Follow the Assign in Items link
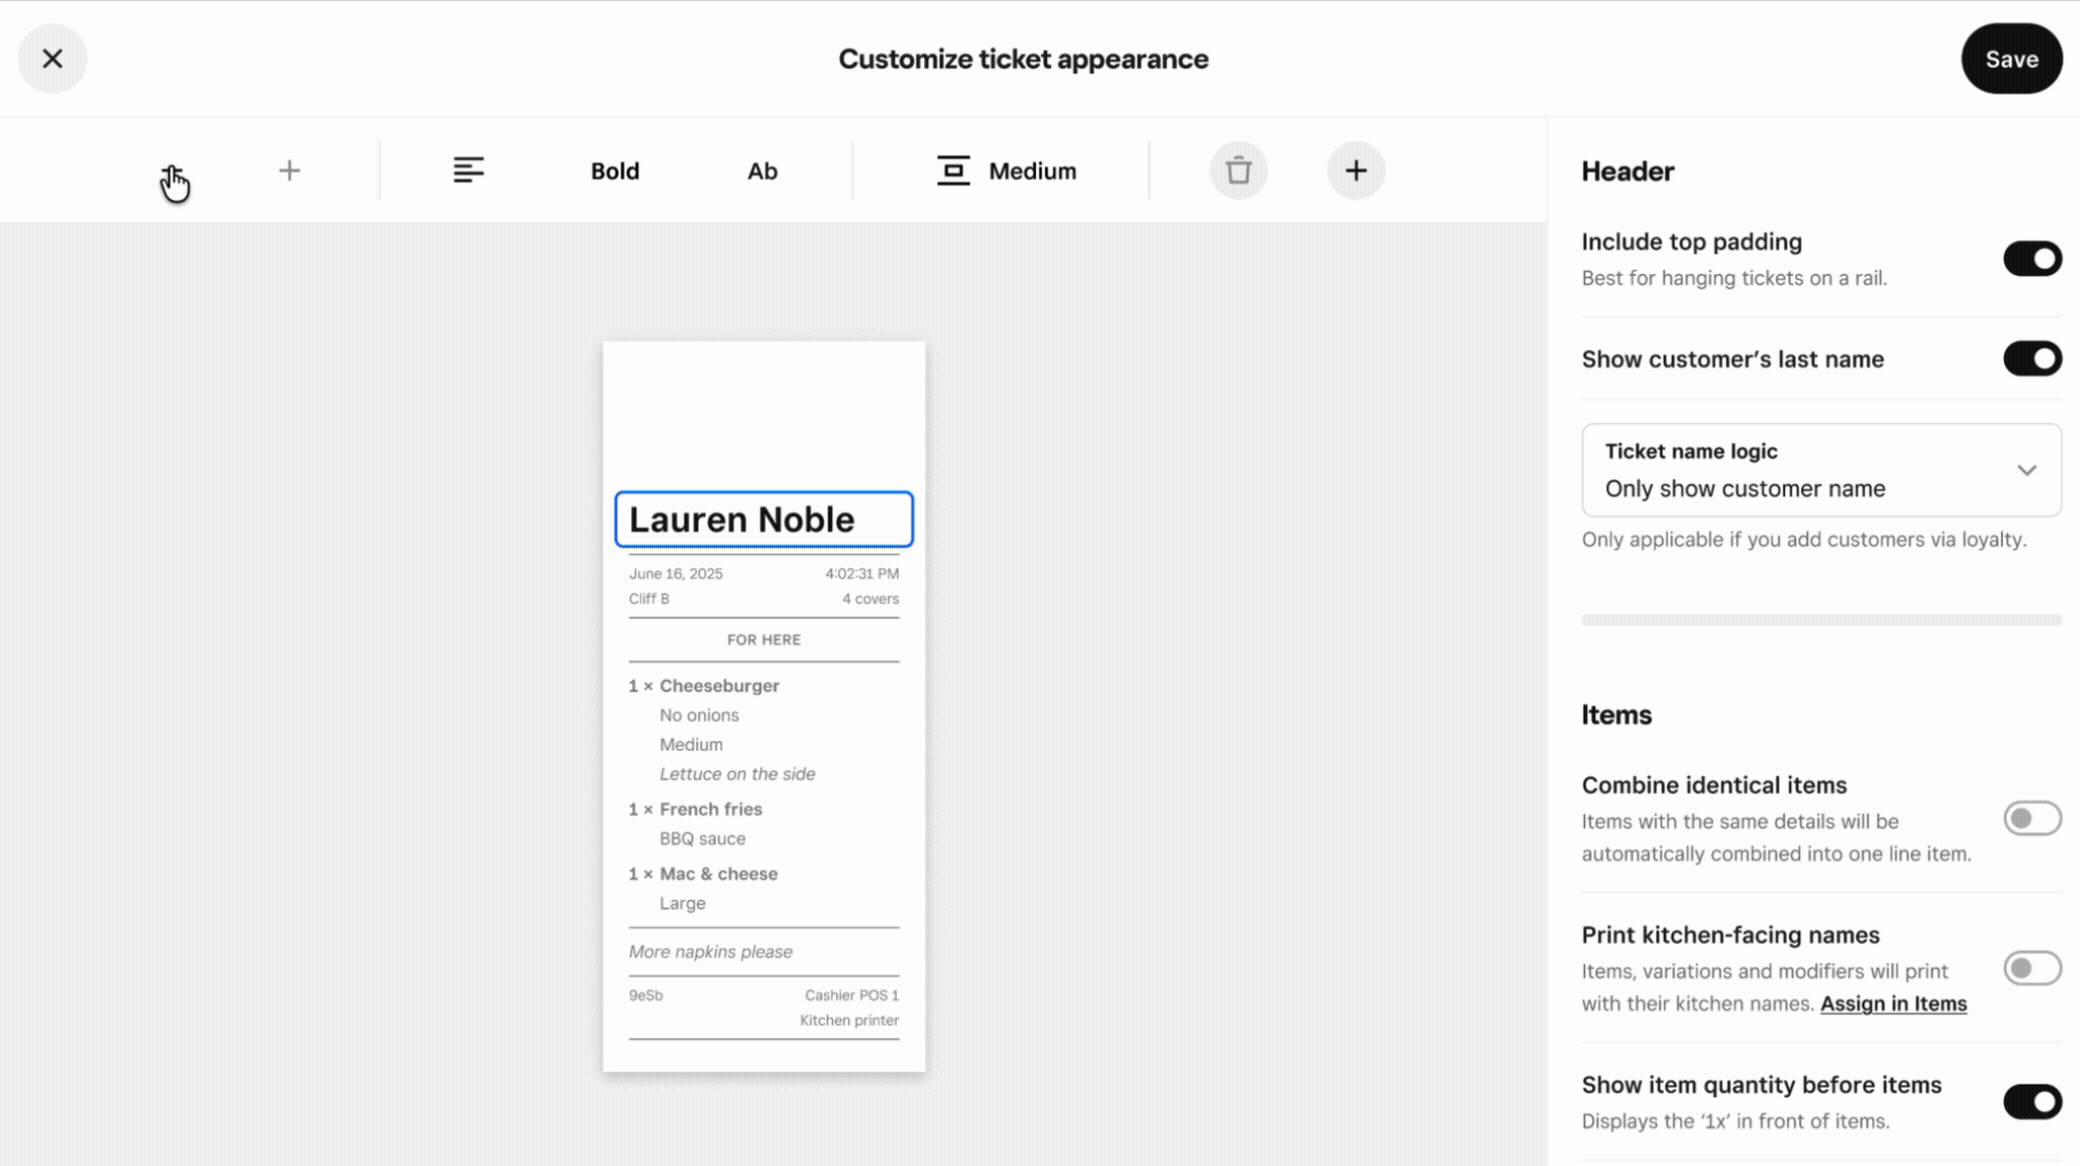Screen dimensions: 2080x1166 coord(1893,1004)
